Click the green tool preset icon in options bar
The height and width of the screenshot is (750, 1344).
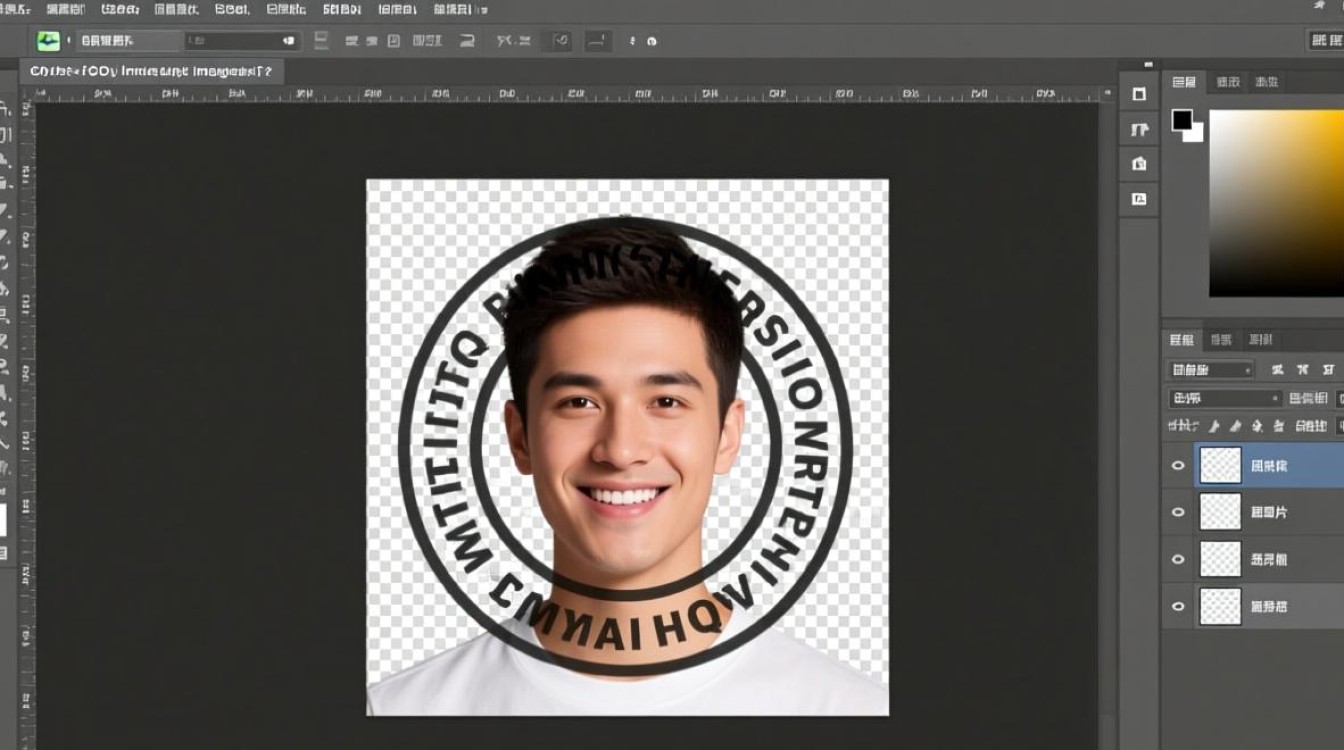(x=48, y=41)
